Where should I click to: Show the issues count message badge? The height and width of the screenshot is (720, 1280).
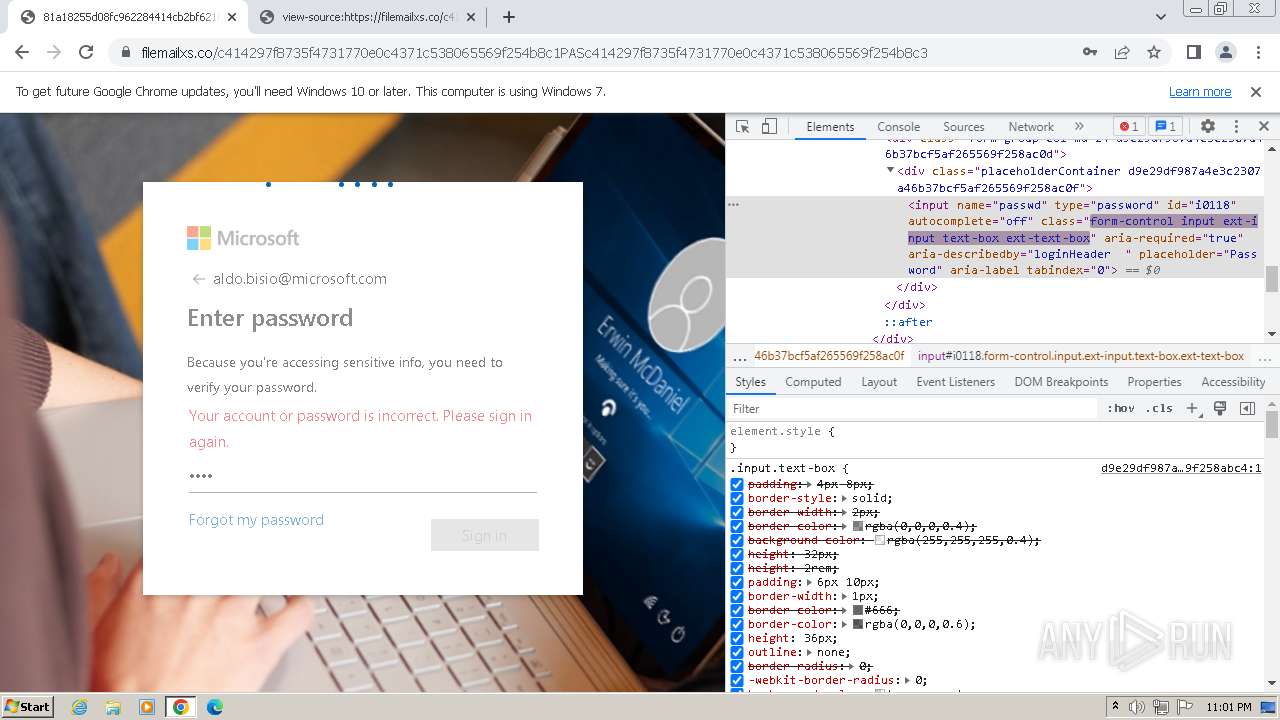point(1165,127)
